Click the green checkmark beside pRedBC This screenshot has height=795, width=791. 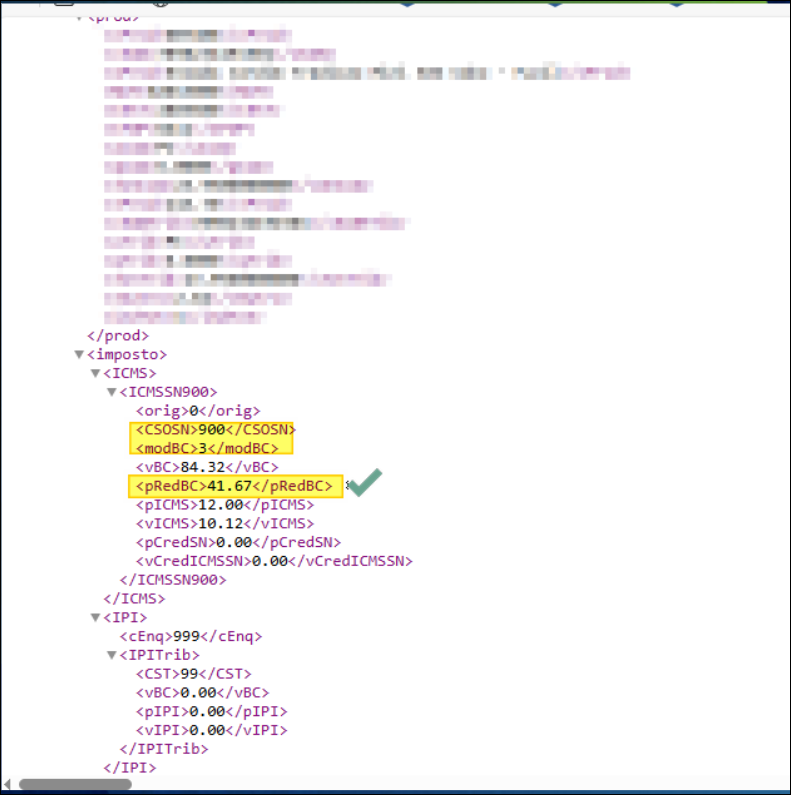click(x=366, y=484)
